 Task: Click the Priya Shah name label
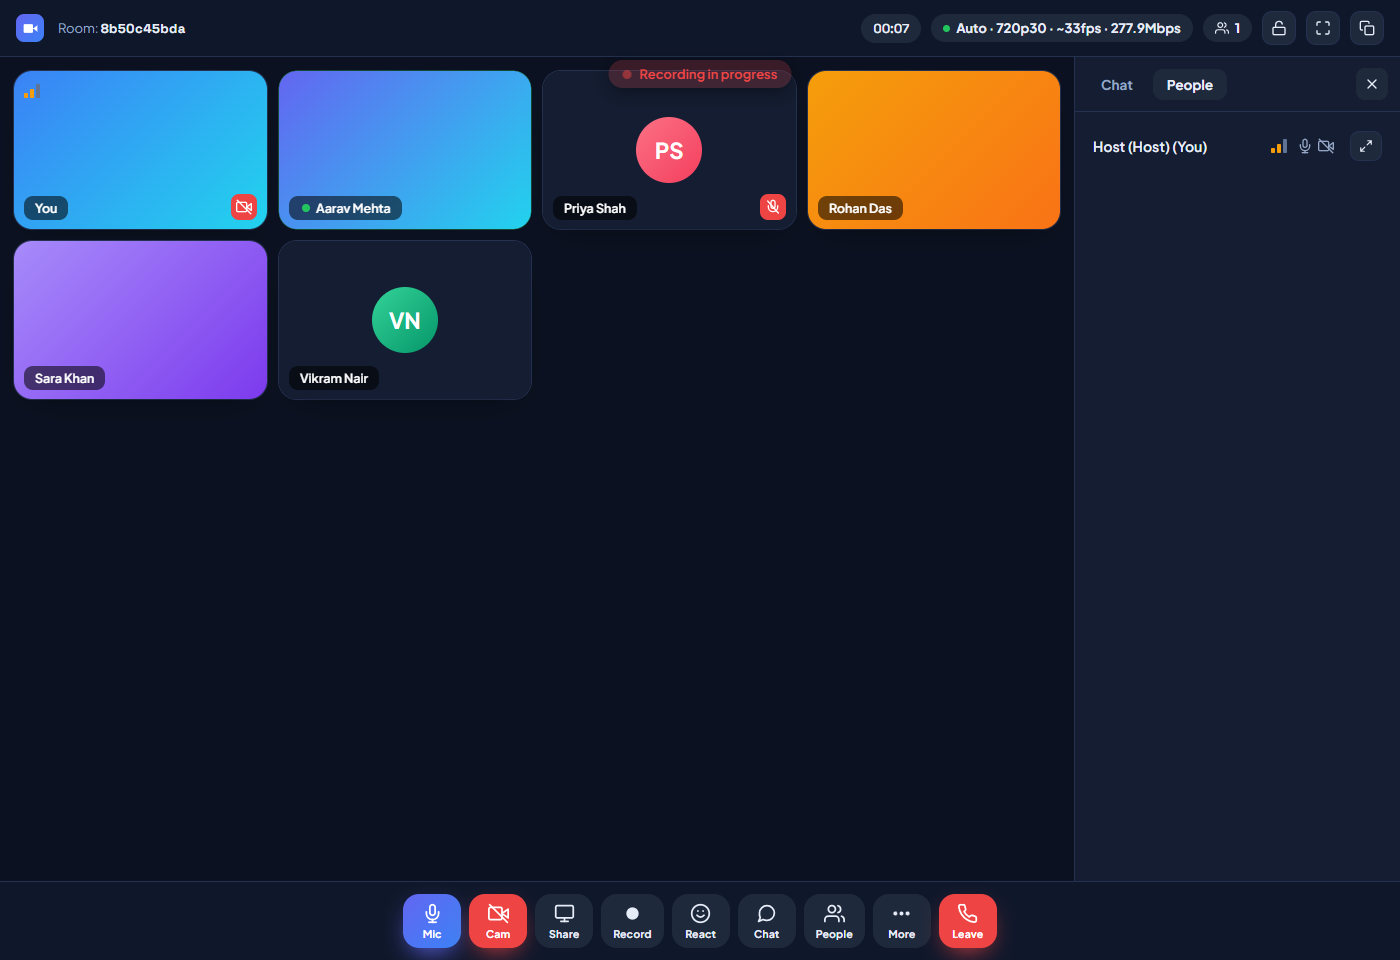[595, 208]
